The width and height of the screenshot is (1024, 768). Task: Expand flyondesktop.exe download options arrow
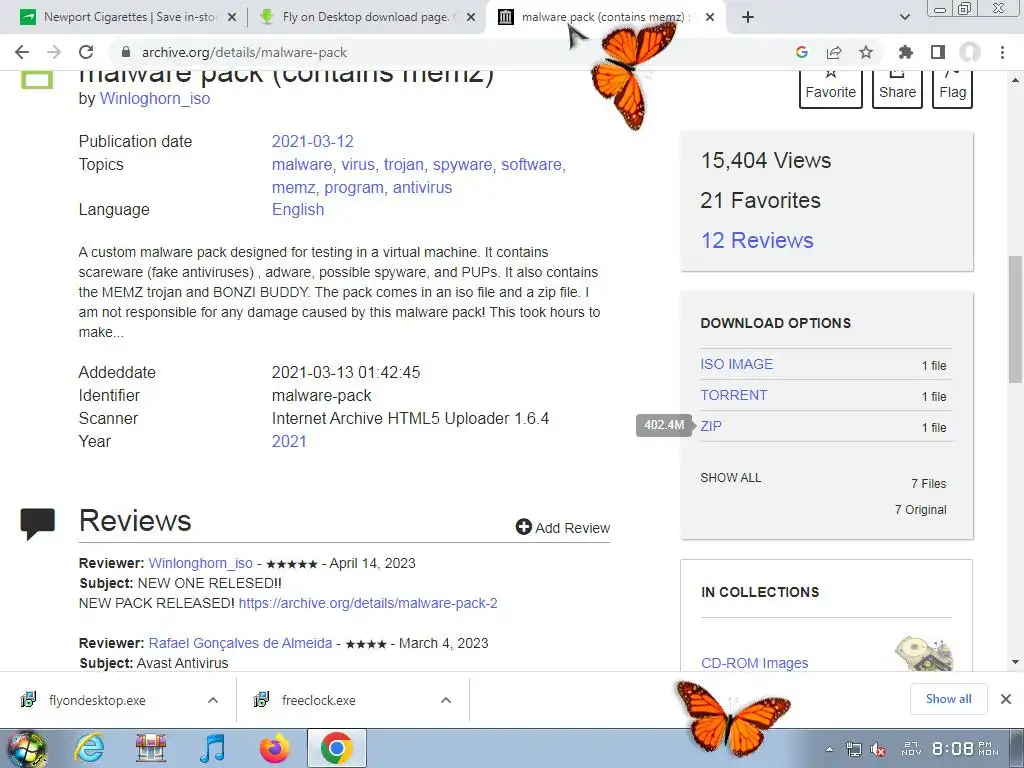coord(213,700)
